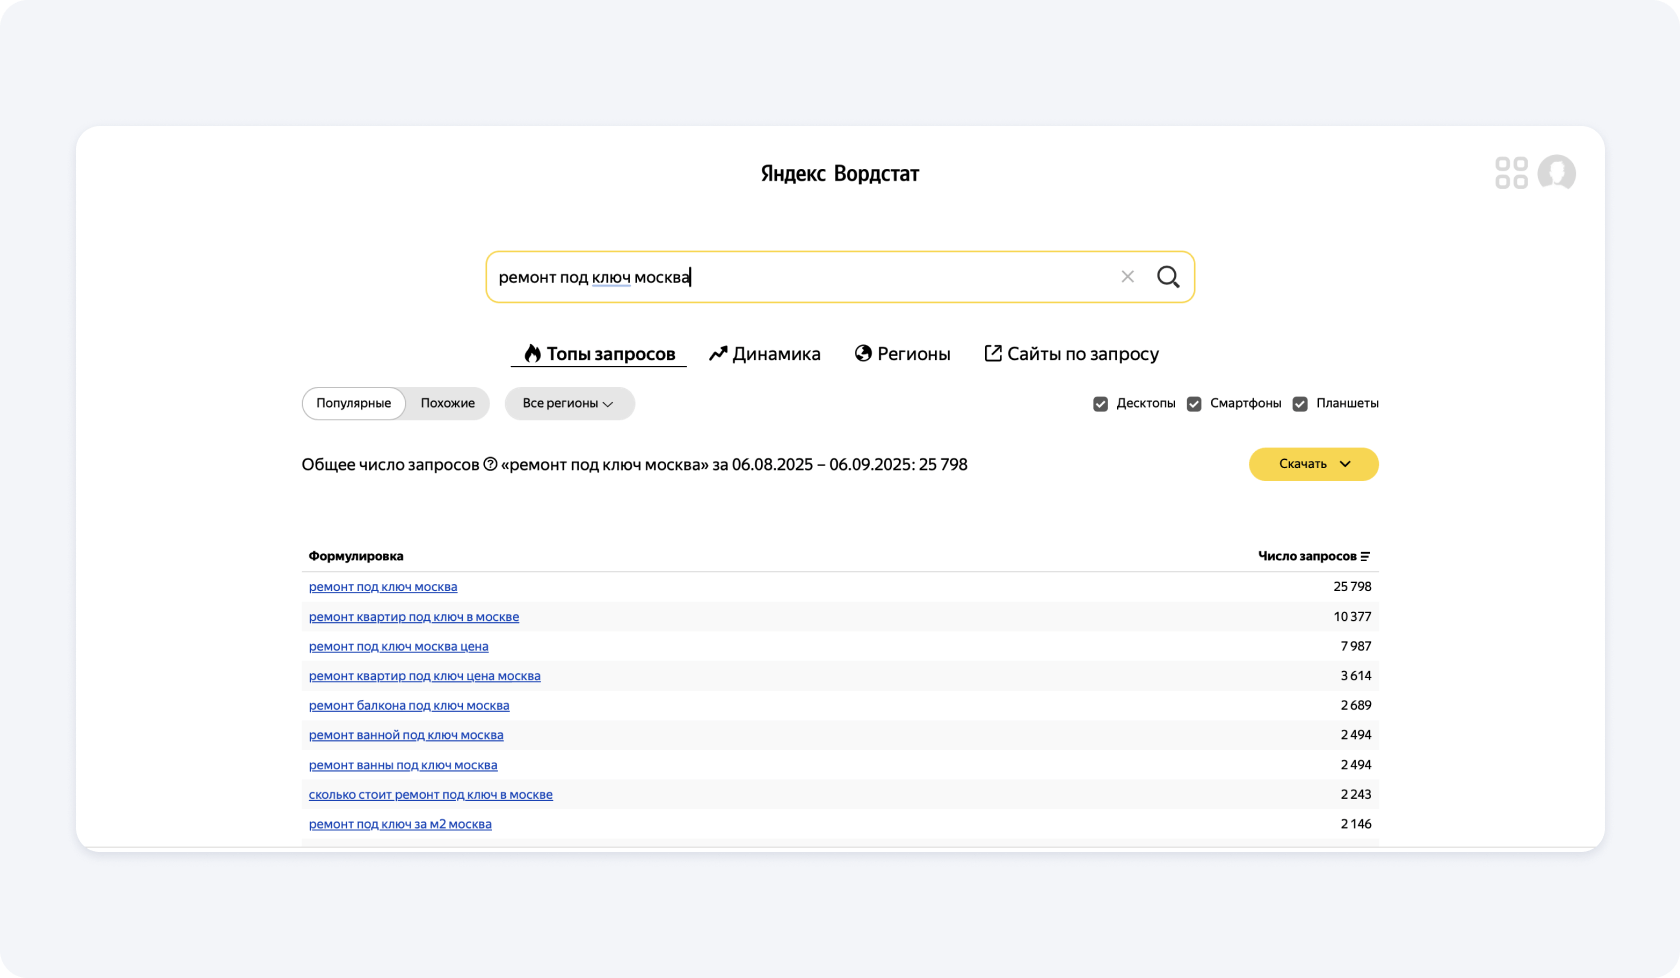Open link ремонт балкона под ключ москва
The height and width of the screenshot is (978, 1680).
click(x=409, y=706)
